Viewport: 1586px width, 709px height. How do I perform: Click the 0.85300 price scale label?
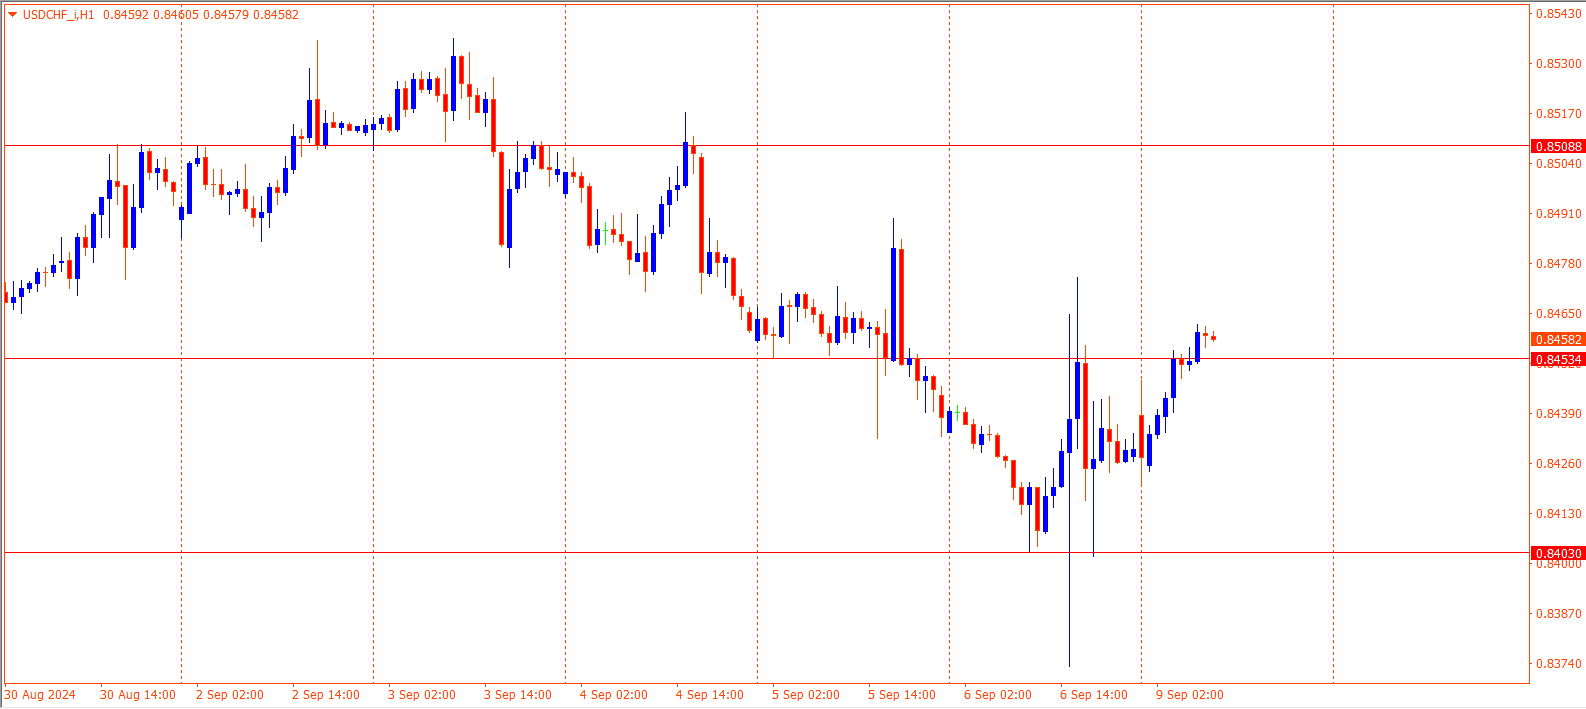click(1559, 64)
